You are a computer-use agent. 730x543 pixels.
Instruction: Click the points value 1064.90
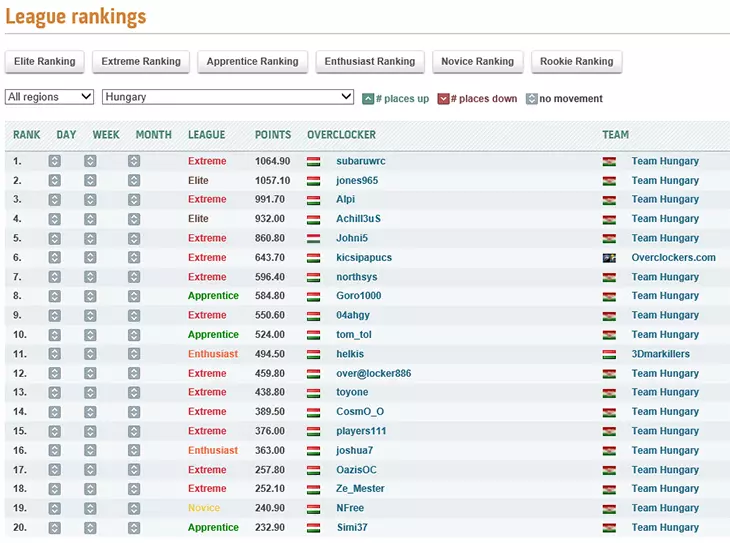point(272,161)
